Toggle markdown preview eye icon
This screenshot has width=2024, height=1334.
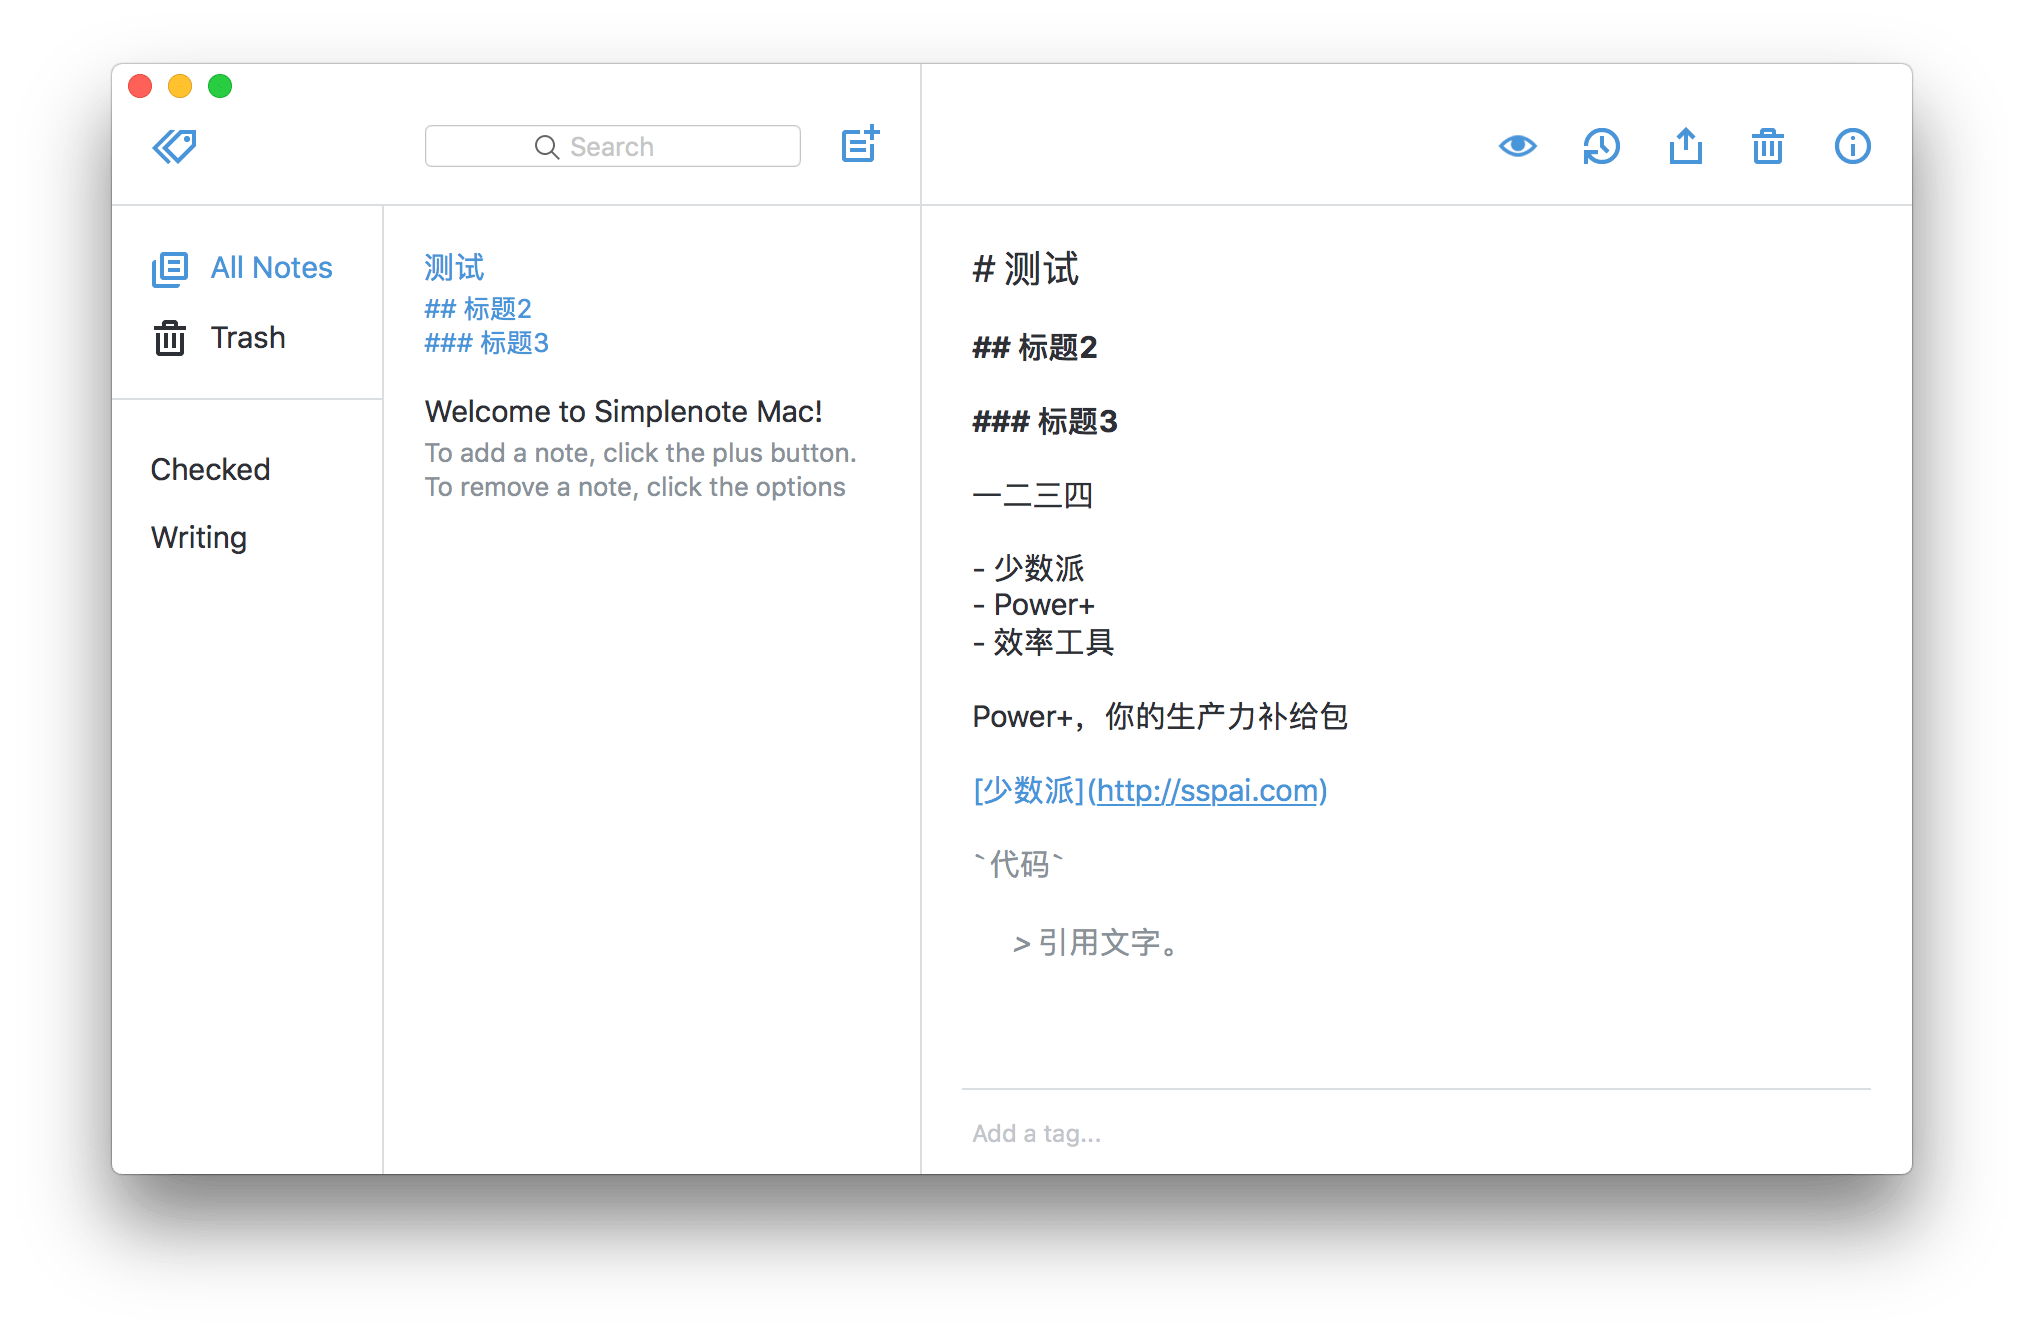point(1517,146)
